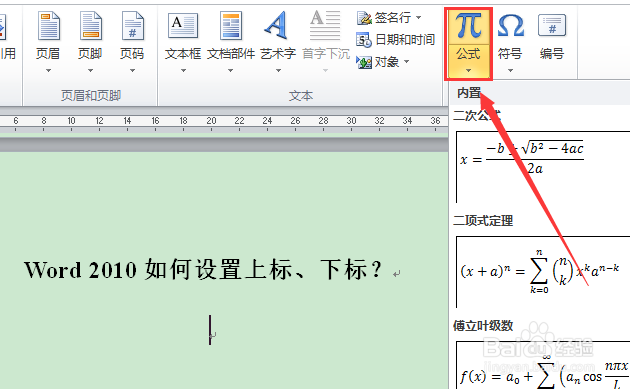Open the 签名行 dropdown arrow
The height and width of the screenshot is (389, 630).
pyautogui.click(x=419, y=18)
